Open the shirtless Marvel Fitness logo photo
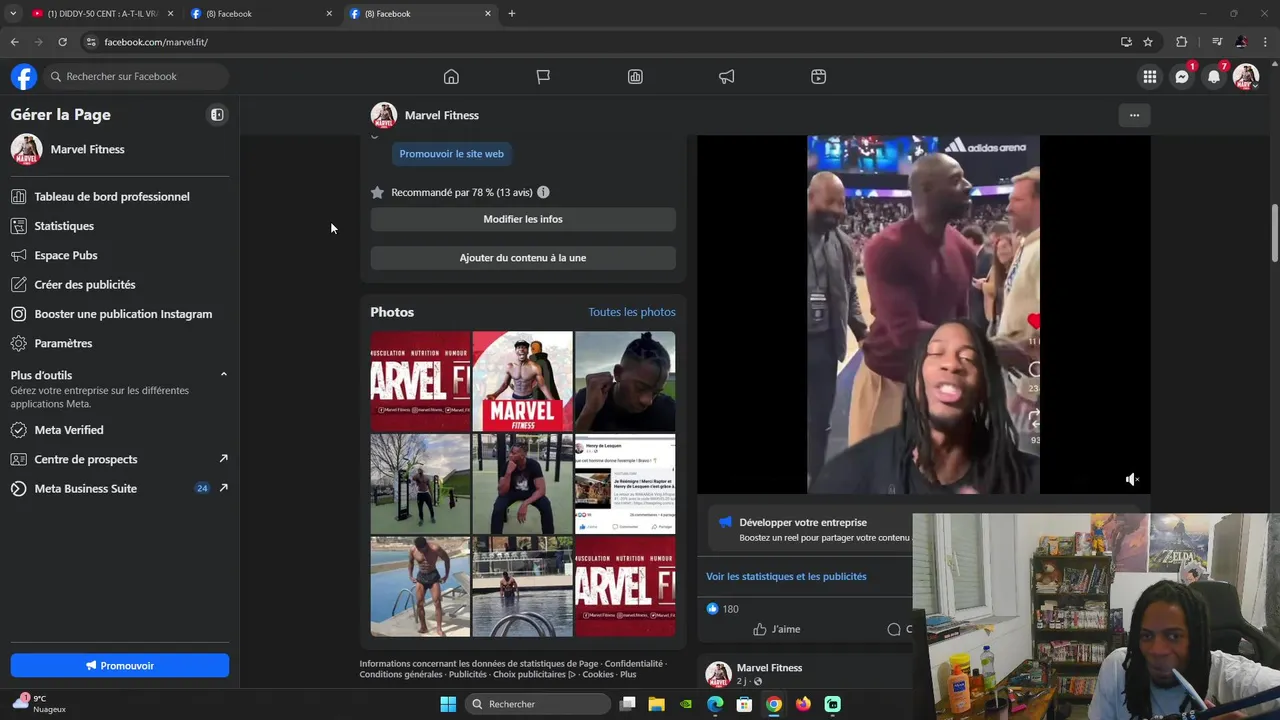 coord(522,381)
